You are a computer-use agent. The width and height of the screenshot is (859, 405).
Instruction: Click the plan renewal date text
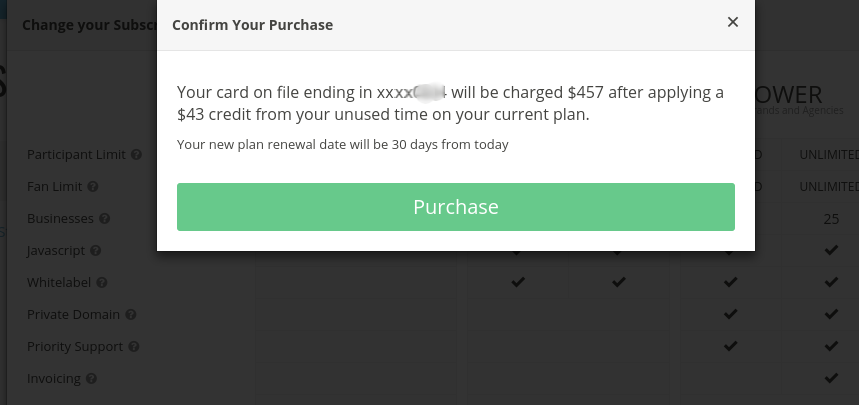(x=343, y=145)
